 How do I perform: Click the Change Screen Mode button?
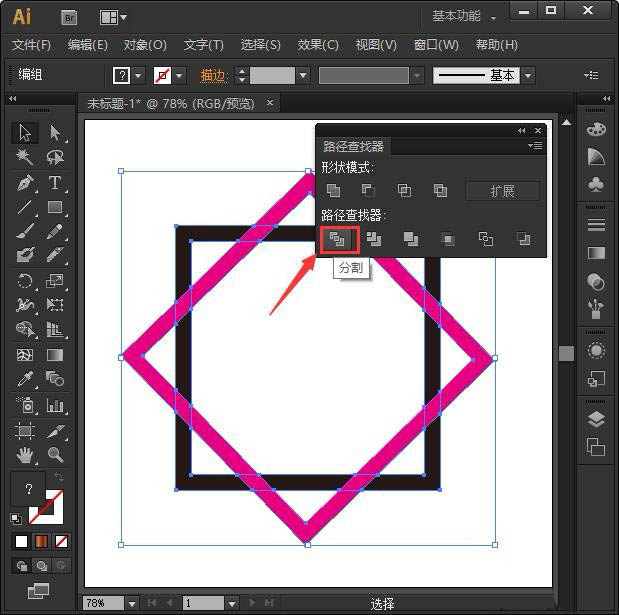point(38,591)
